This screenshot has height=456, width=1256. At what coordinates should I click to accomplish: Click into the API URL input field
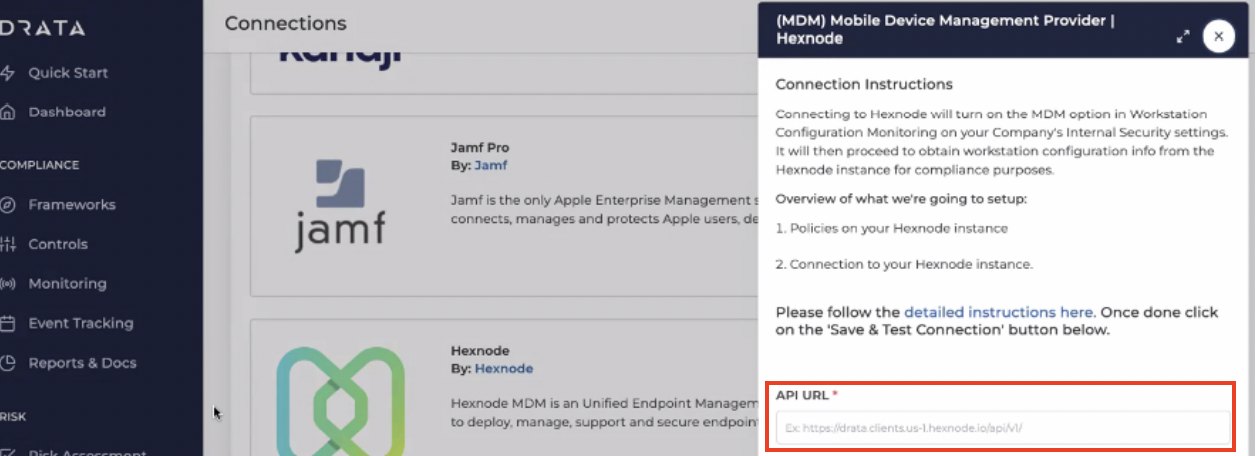pyautogui.click(x=1003, y=428)
